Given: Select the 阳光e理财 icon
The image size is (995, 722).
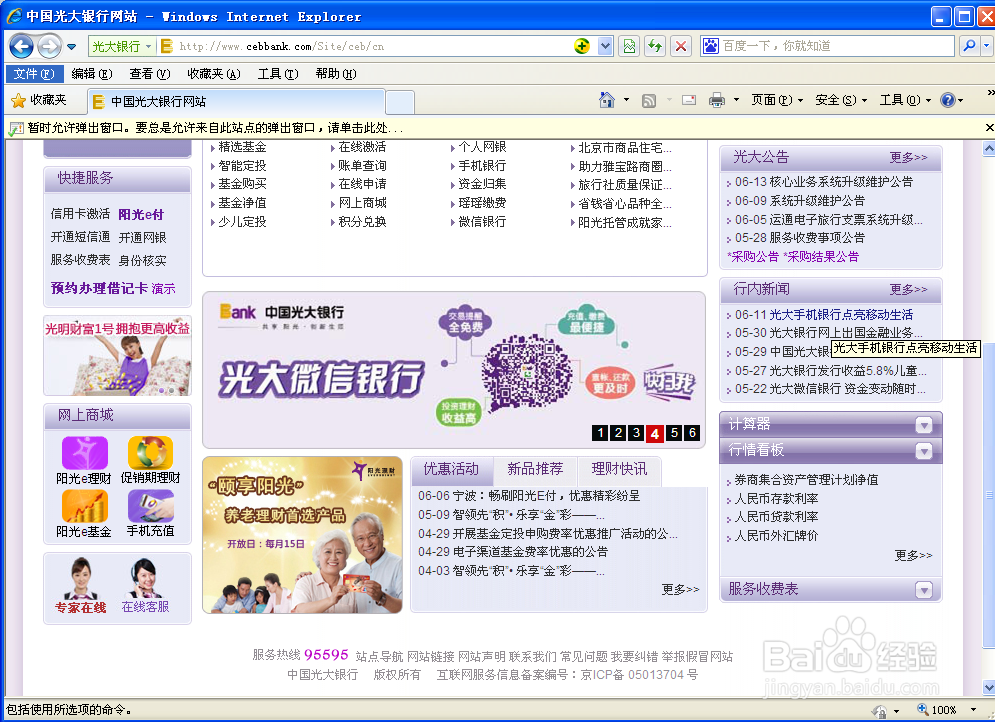Looking at the screenshot, I should [84, 454].
